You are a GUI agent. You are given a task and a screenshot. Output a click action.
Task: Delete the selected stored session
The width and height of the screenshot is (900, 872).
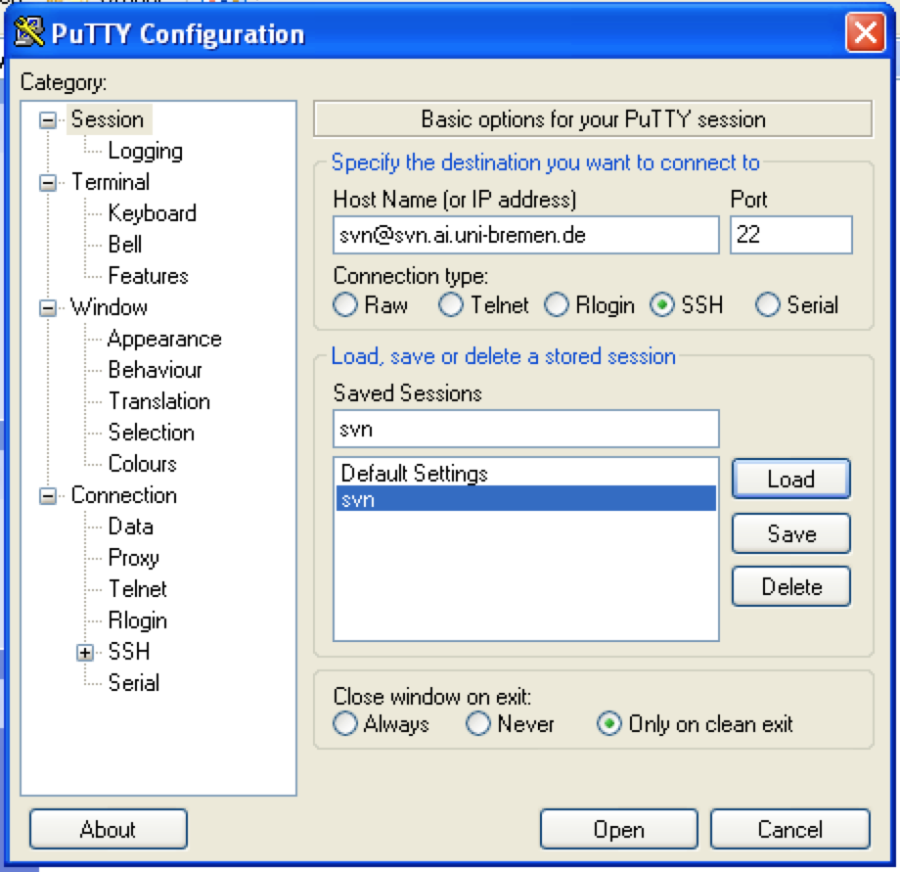click(790, 586)
